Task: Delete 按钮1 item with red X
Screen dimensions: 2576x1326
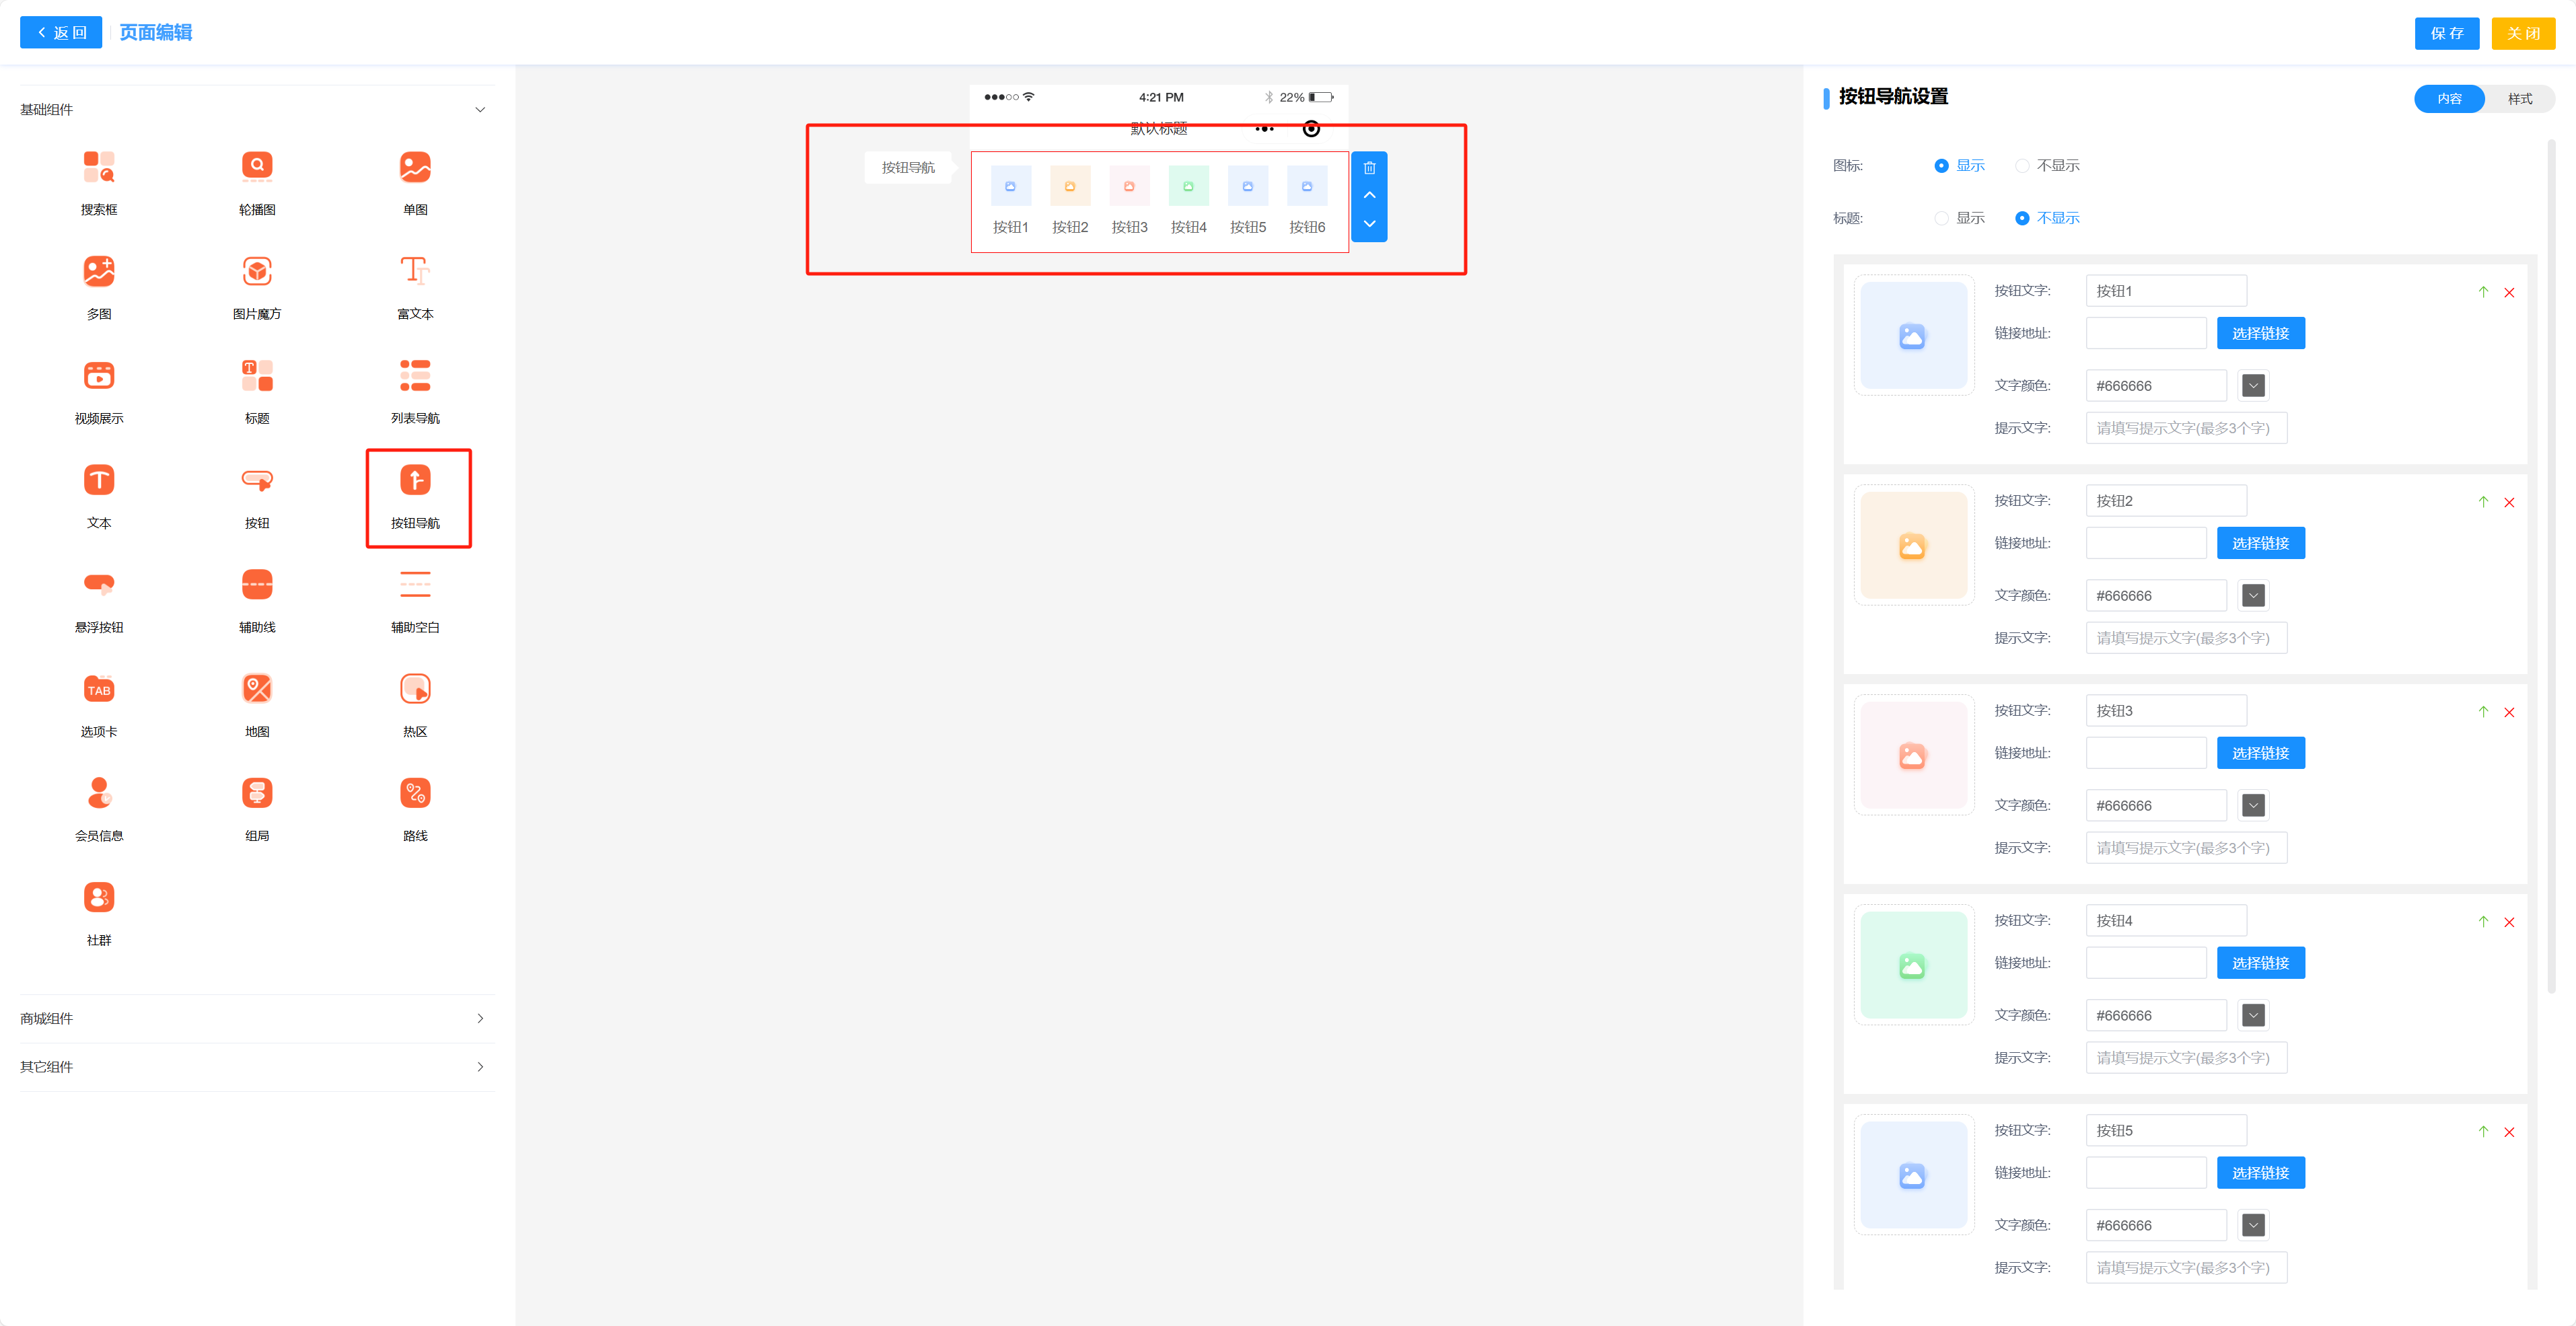Action: click(2508, 293)
